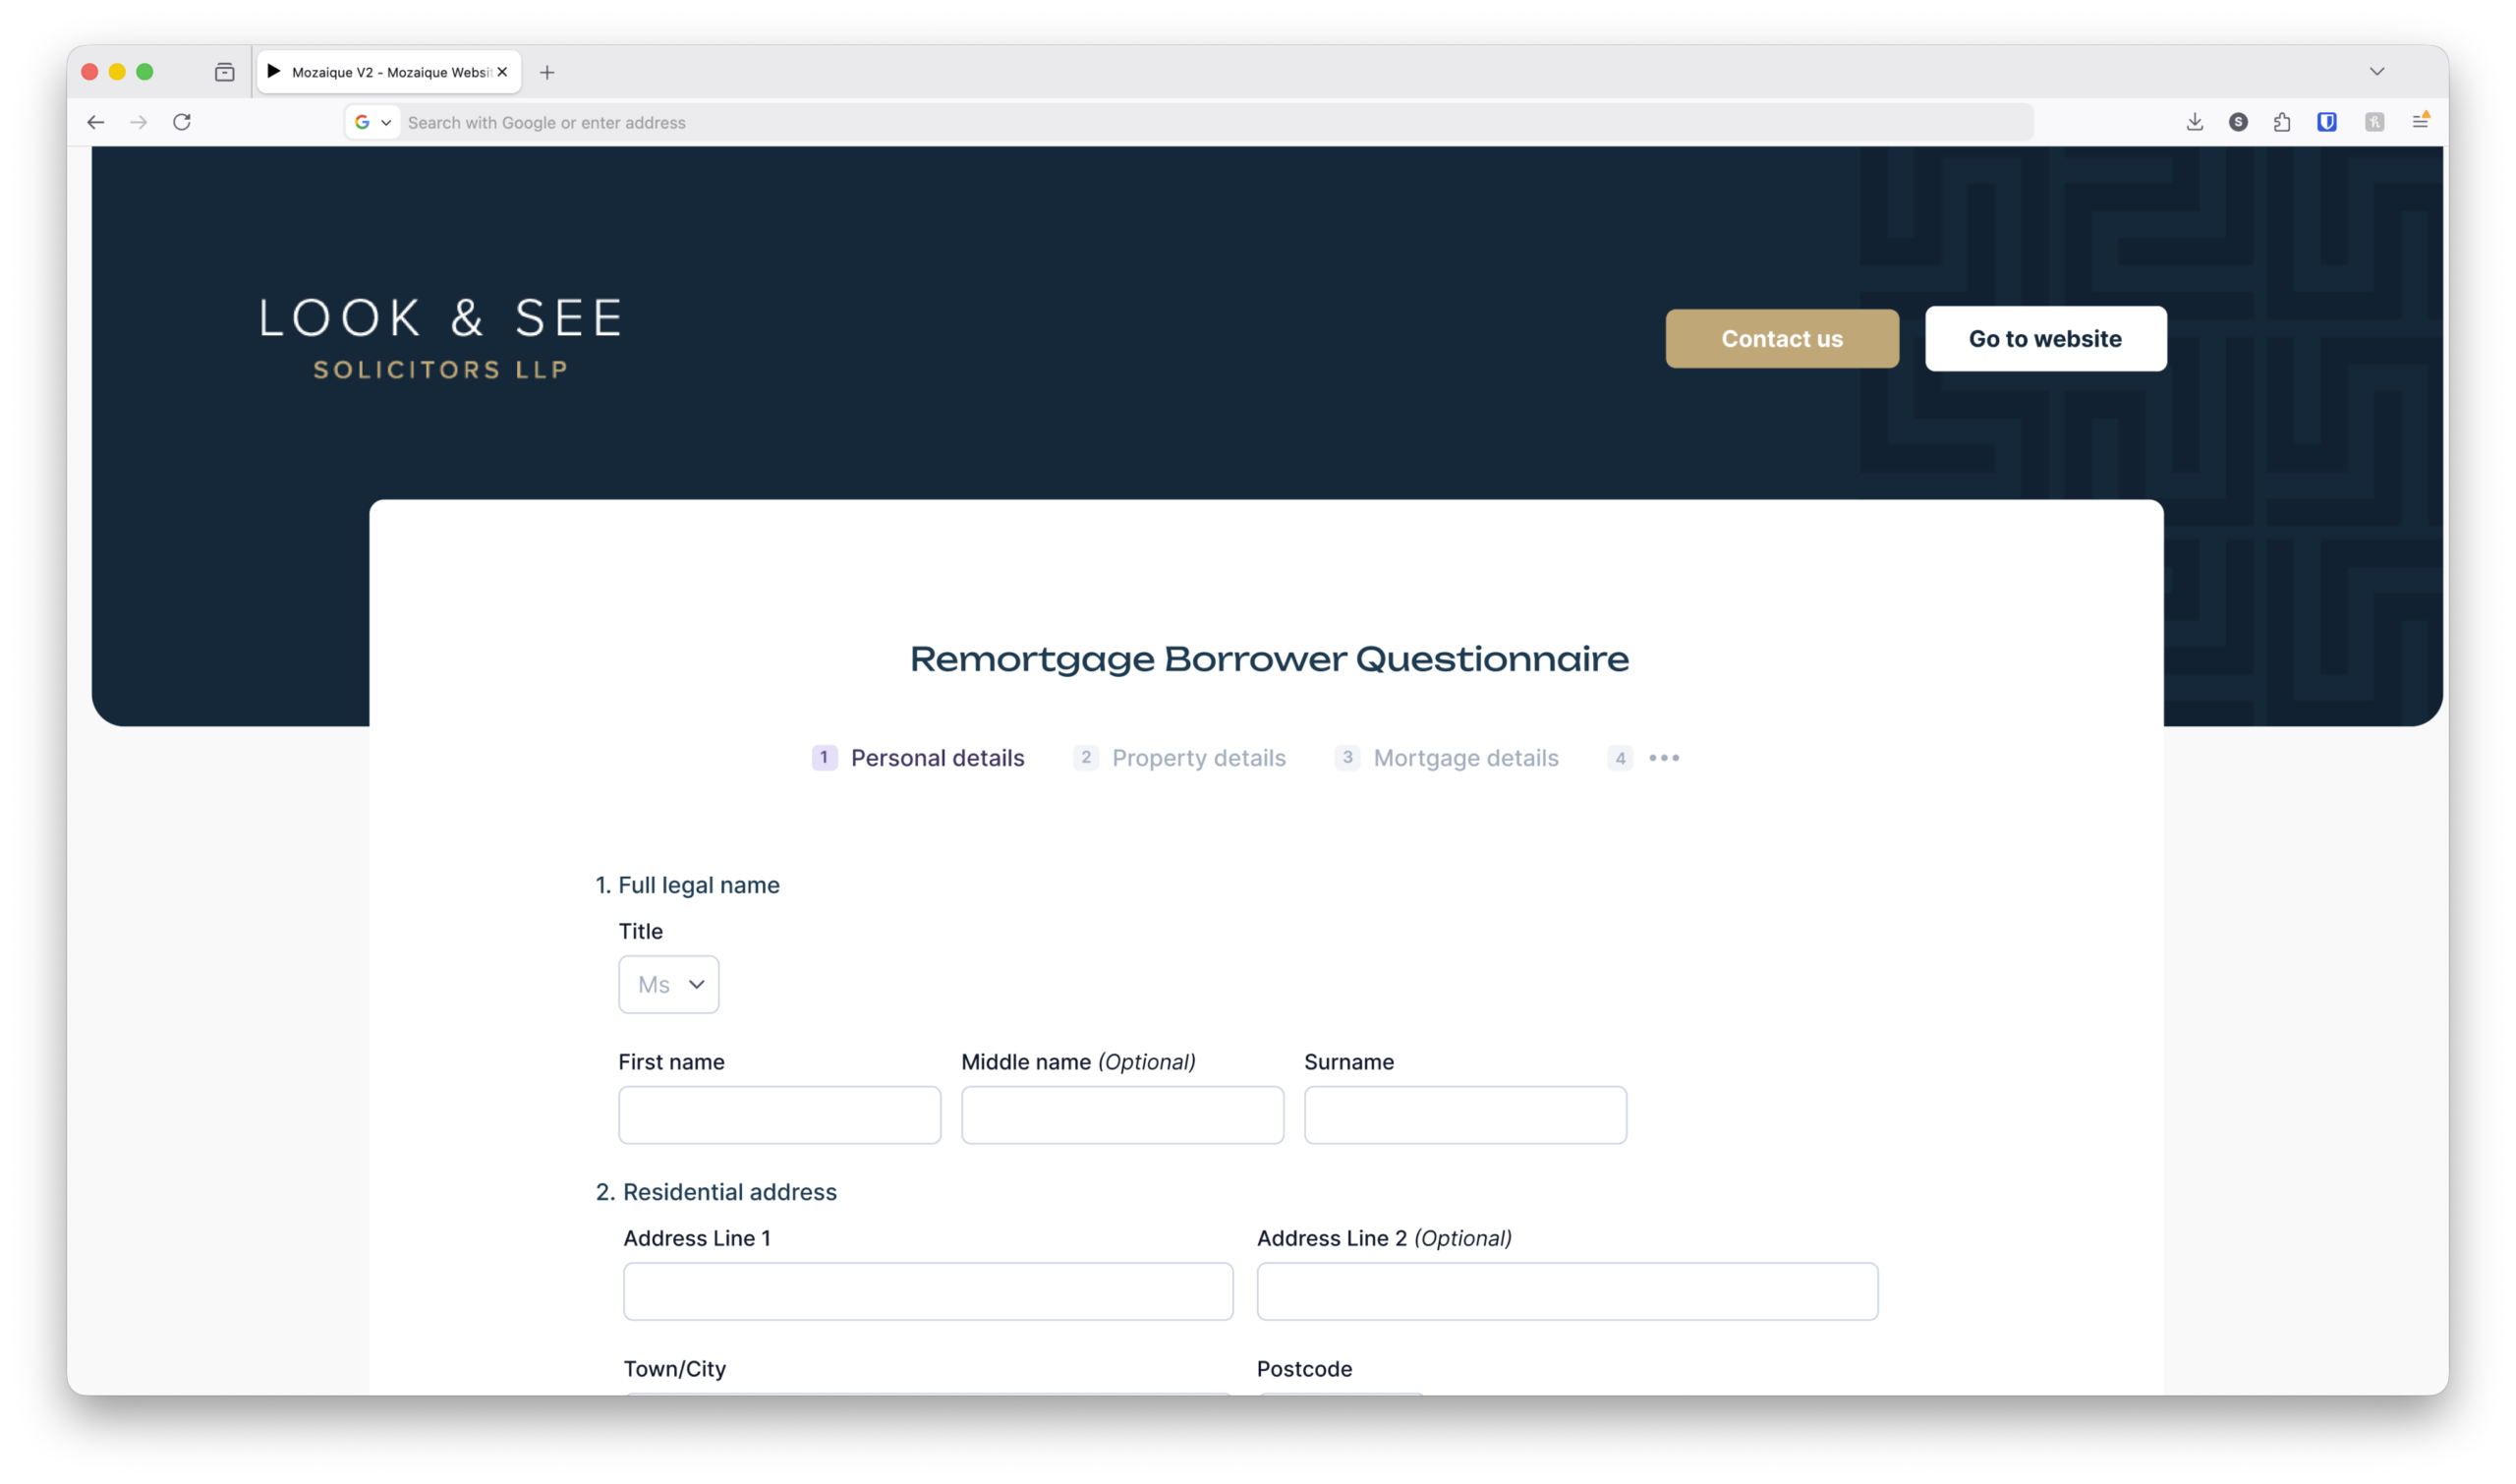Click the Honey extension icon

(2374, 122)
